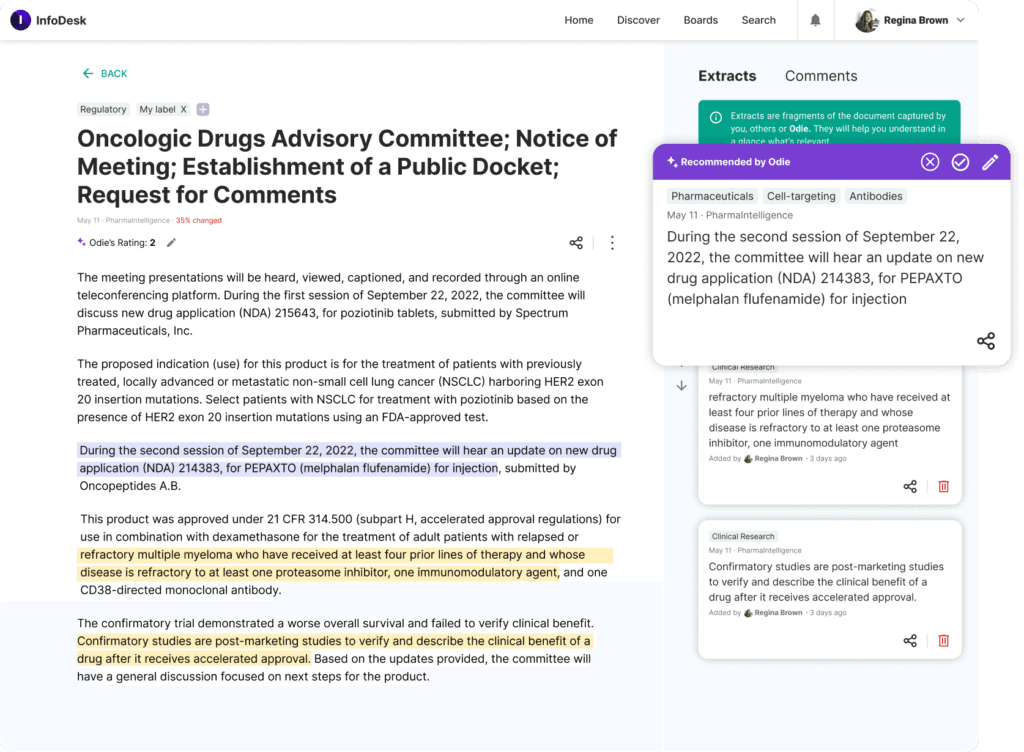Dismiss the Odie recommendation with X icon
Viewport: 1024px width, 752px height.
coord(930,162)
